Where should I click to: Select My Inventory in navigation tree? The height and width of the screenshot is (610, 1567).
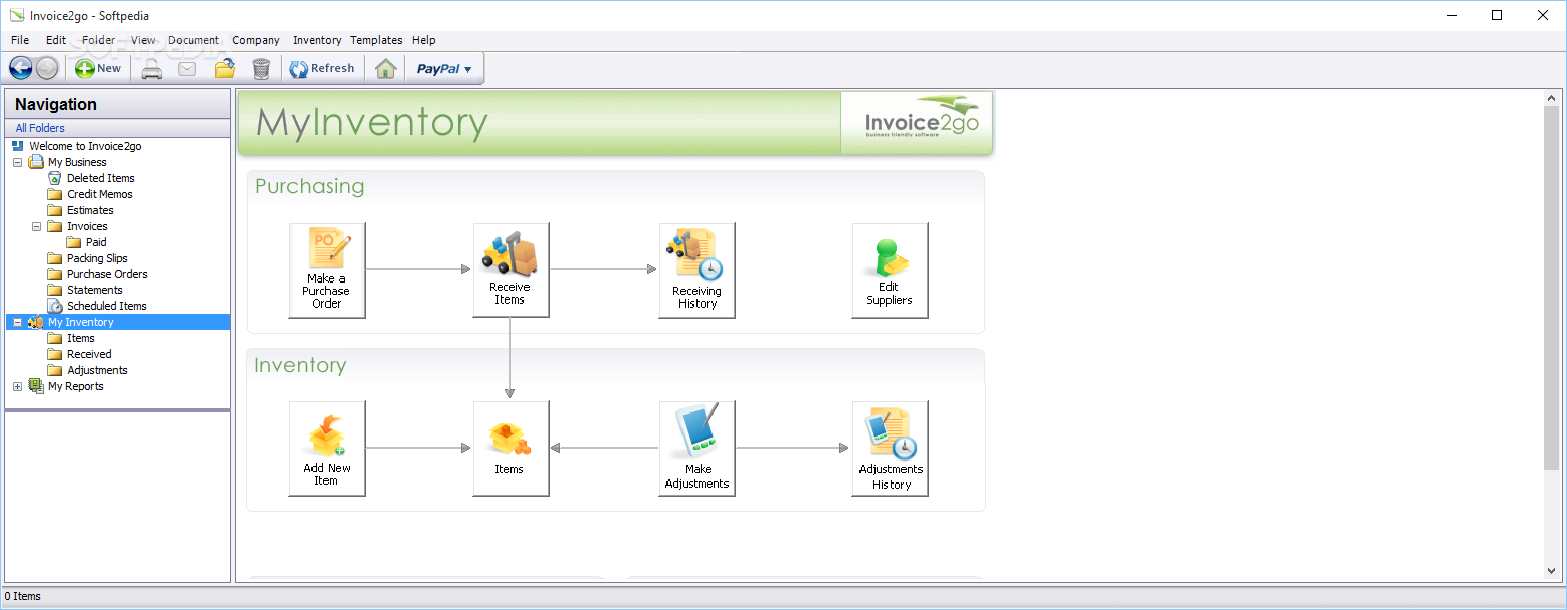[80, 322]
